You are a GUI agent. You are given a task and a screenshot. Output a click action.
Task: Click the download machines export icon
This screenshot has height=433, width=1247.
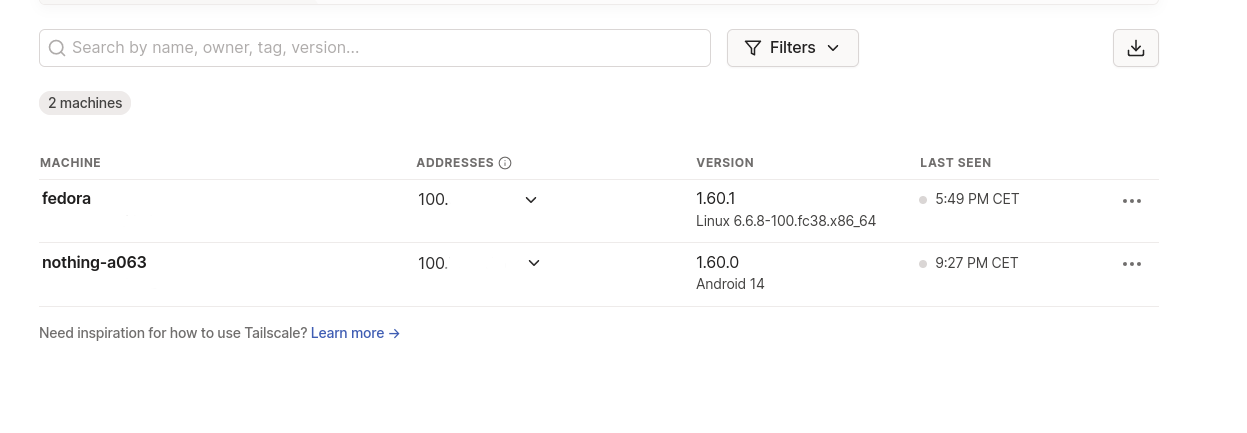[1135, 48]
